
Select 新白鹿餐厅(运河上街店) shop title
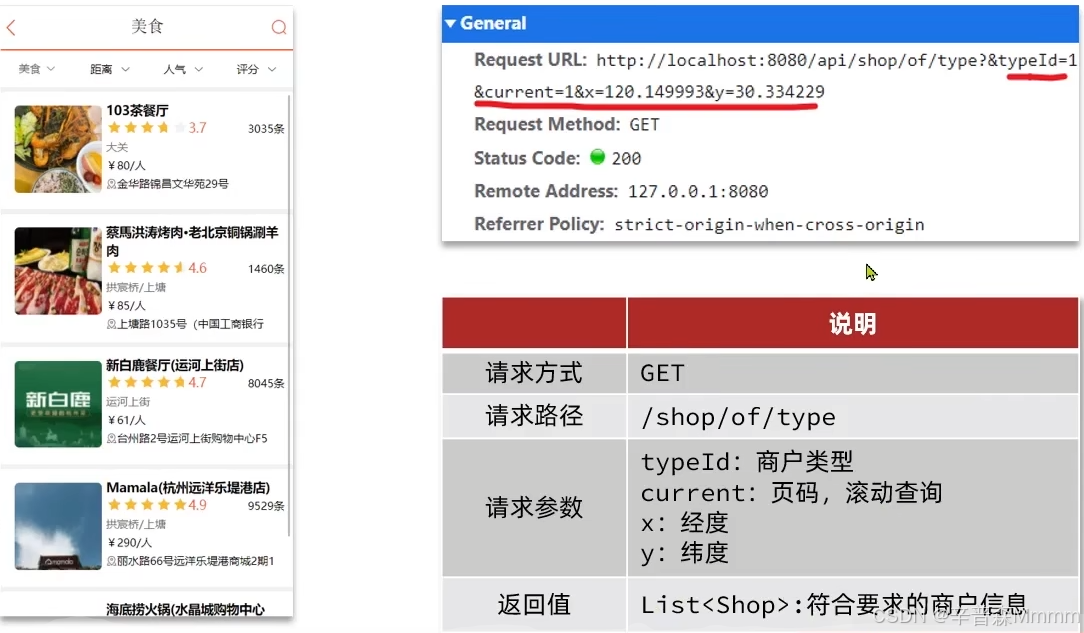175,365
